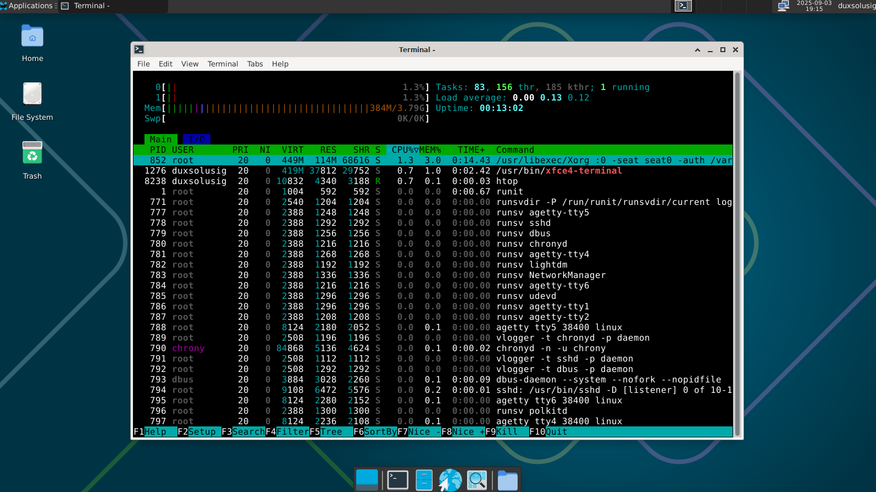The height and width of the screenshot is (492, 876).
Task: Open the Home desktop icon
Action: coord(32,40)
